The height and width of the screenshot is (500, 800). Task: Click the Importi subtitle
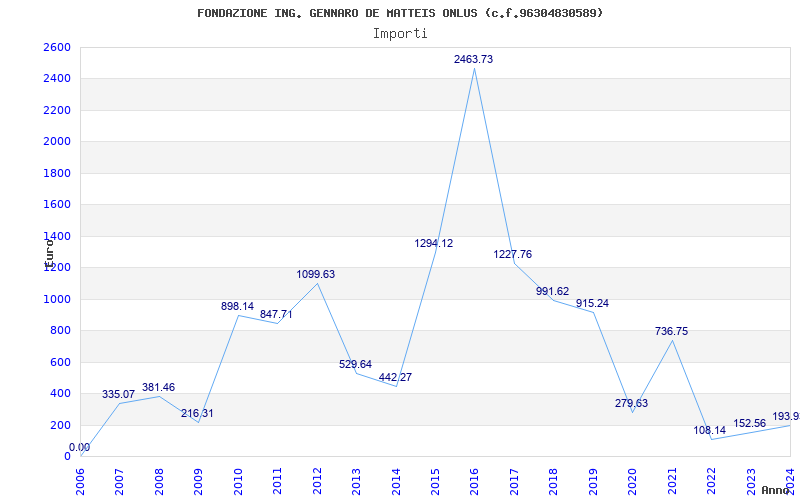tap(400, 34)
